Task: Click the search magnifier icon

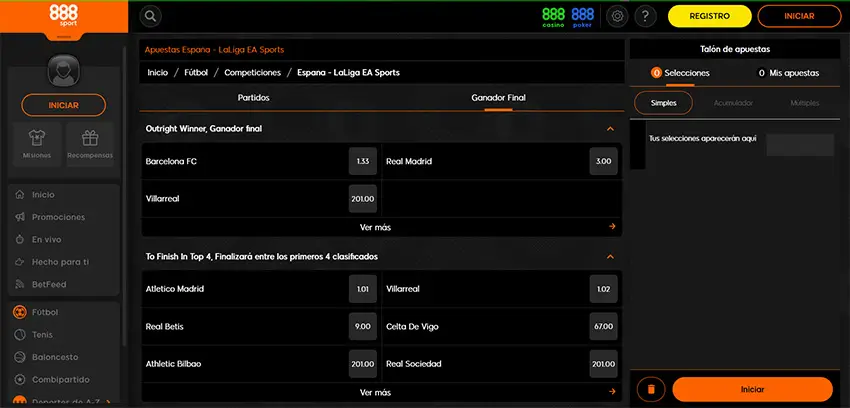Action: click(x=150, y=16)
